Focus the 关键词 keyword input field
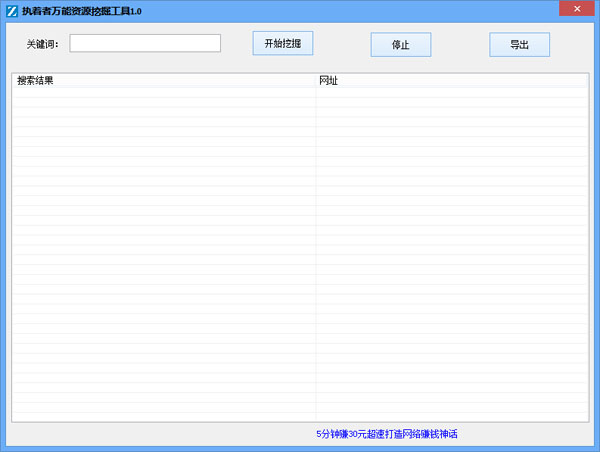This screenshot has height=452, width=600. (145, 43)
